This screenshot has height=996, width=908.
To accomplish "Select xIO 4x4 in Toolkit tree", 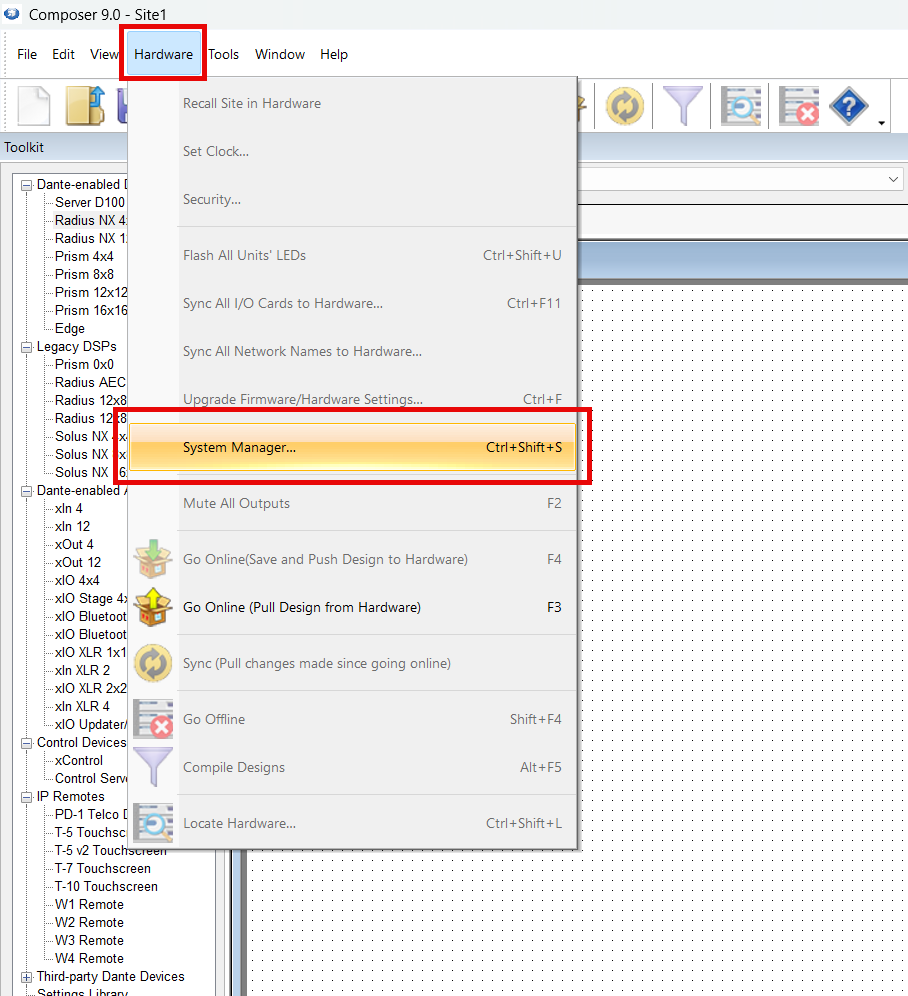I will click(77, 581).
